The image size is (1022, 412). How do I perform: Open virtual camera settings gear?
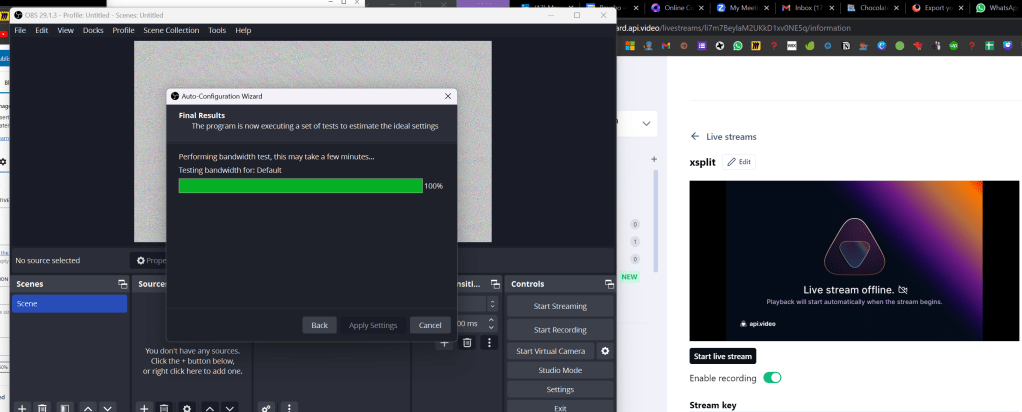[x=605, y=351]
